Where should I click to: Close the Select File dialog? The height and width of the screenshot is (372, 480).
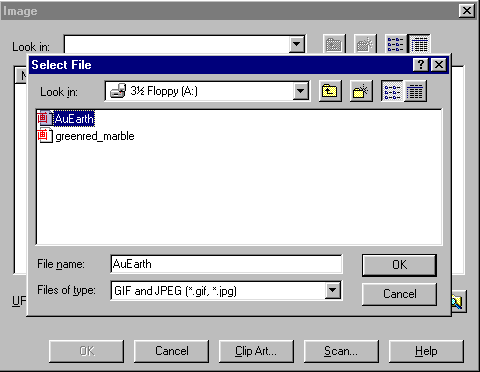coord(439,64)
